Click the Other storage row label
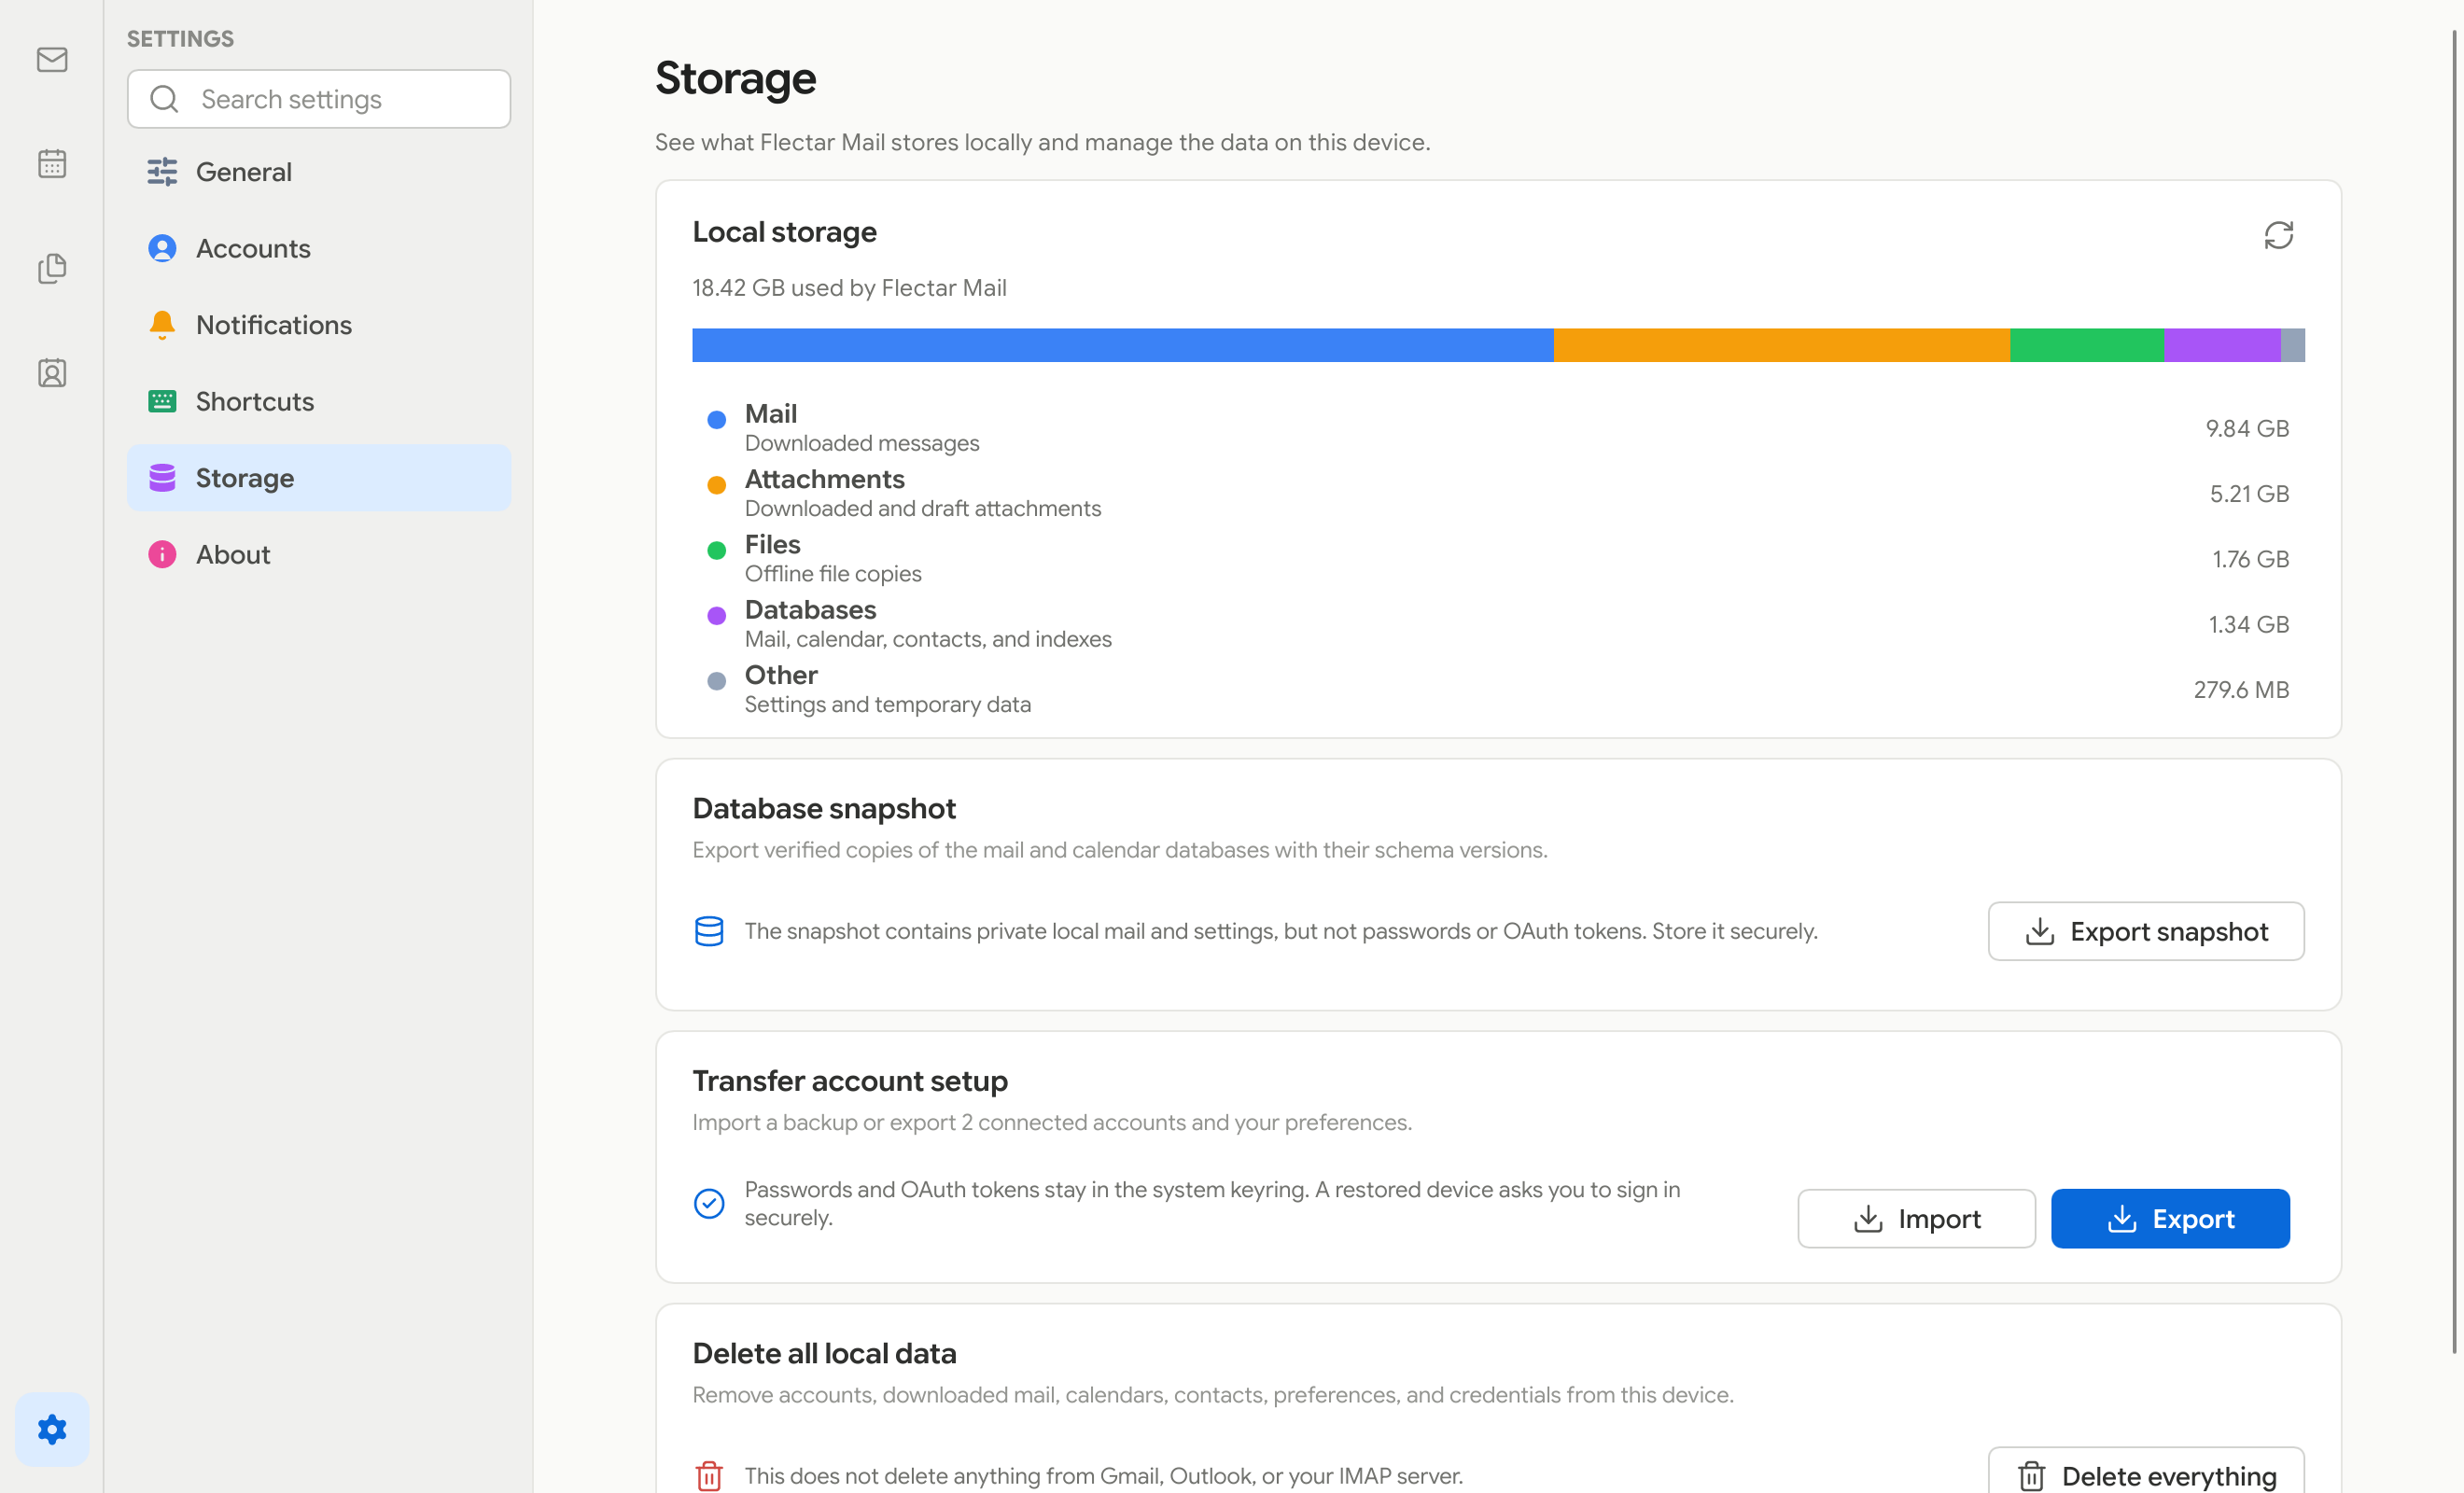The image size is (2464, 1493). [x=781, y=675]
